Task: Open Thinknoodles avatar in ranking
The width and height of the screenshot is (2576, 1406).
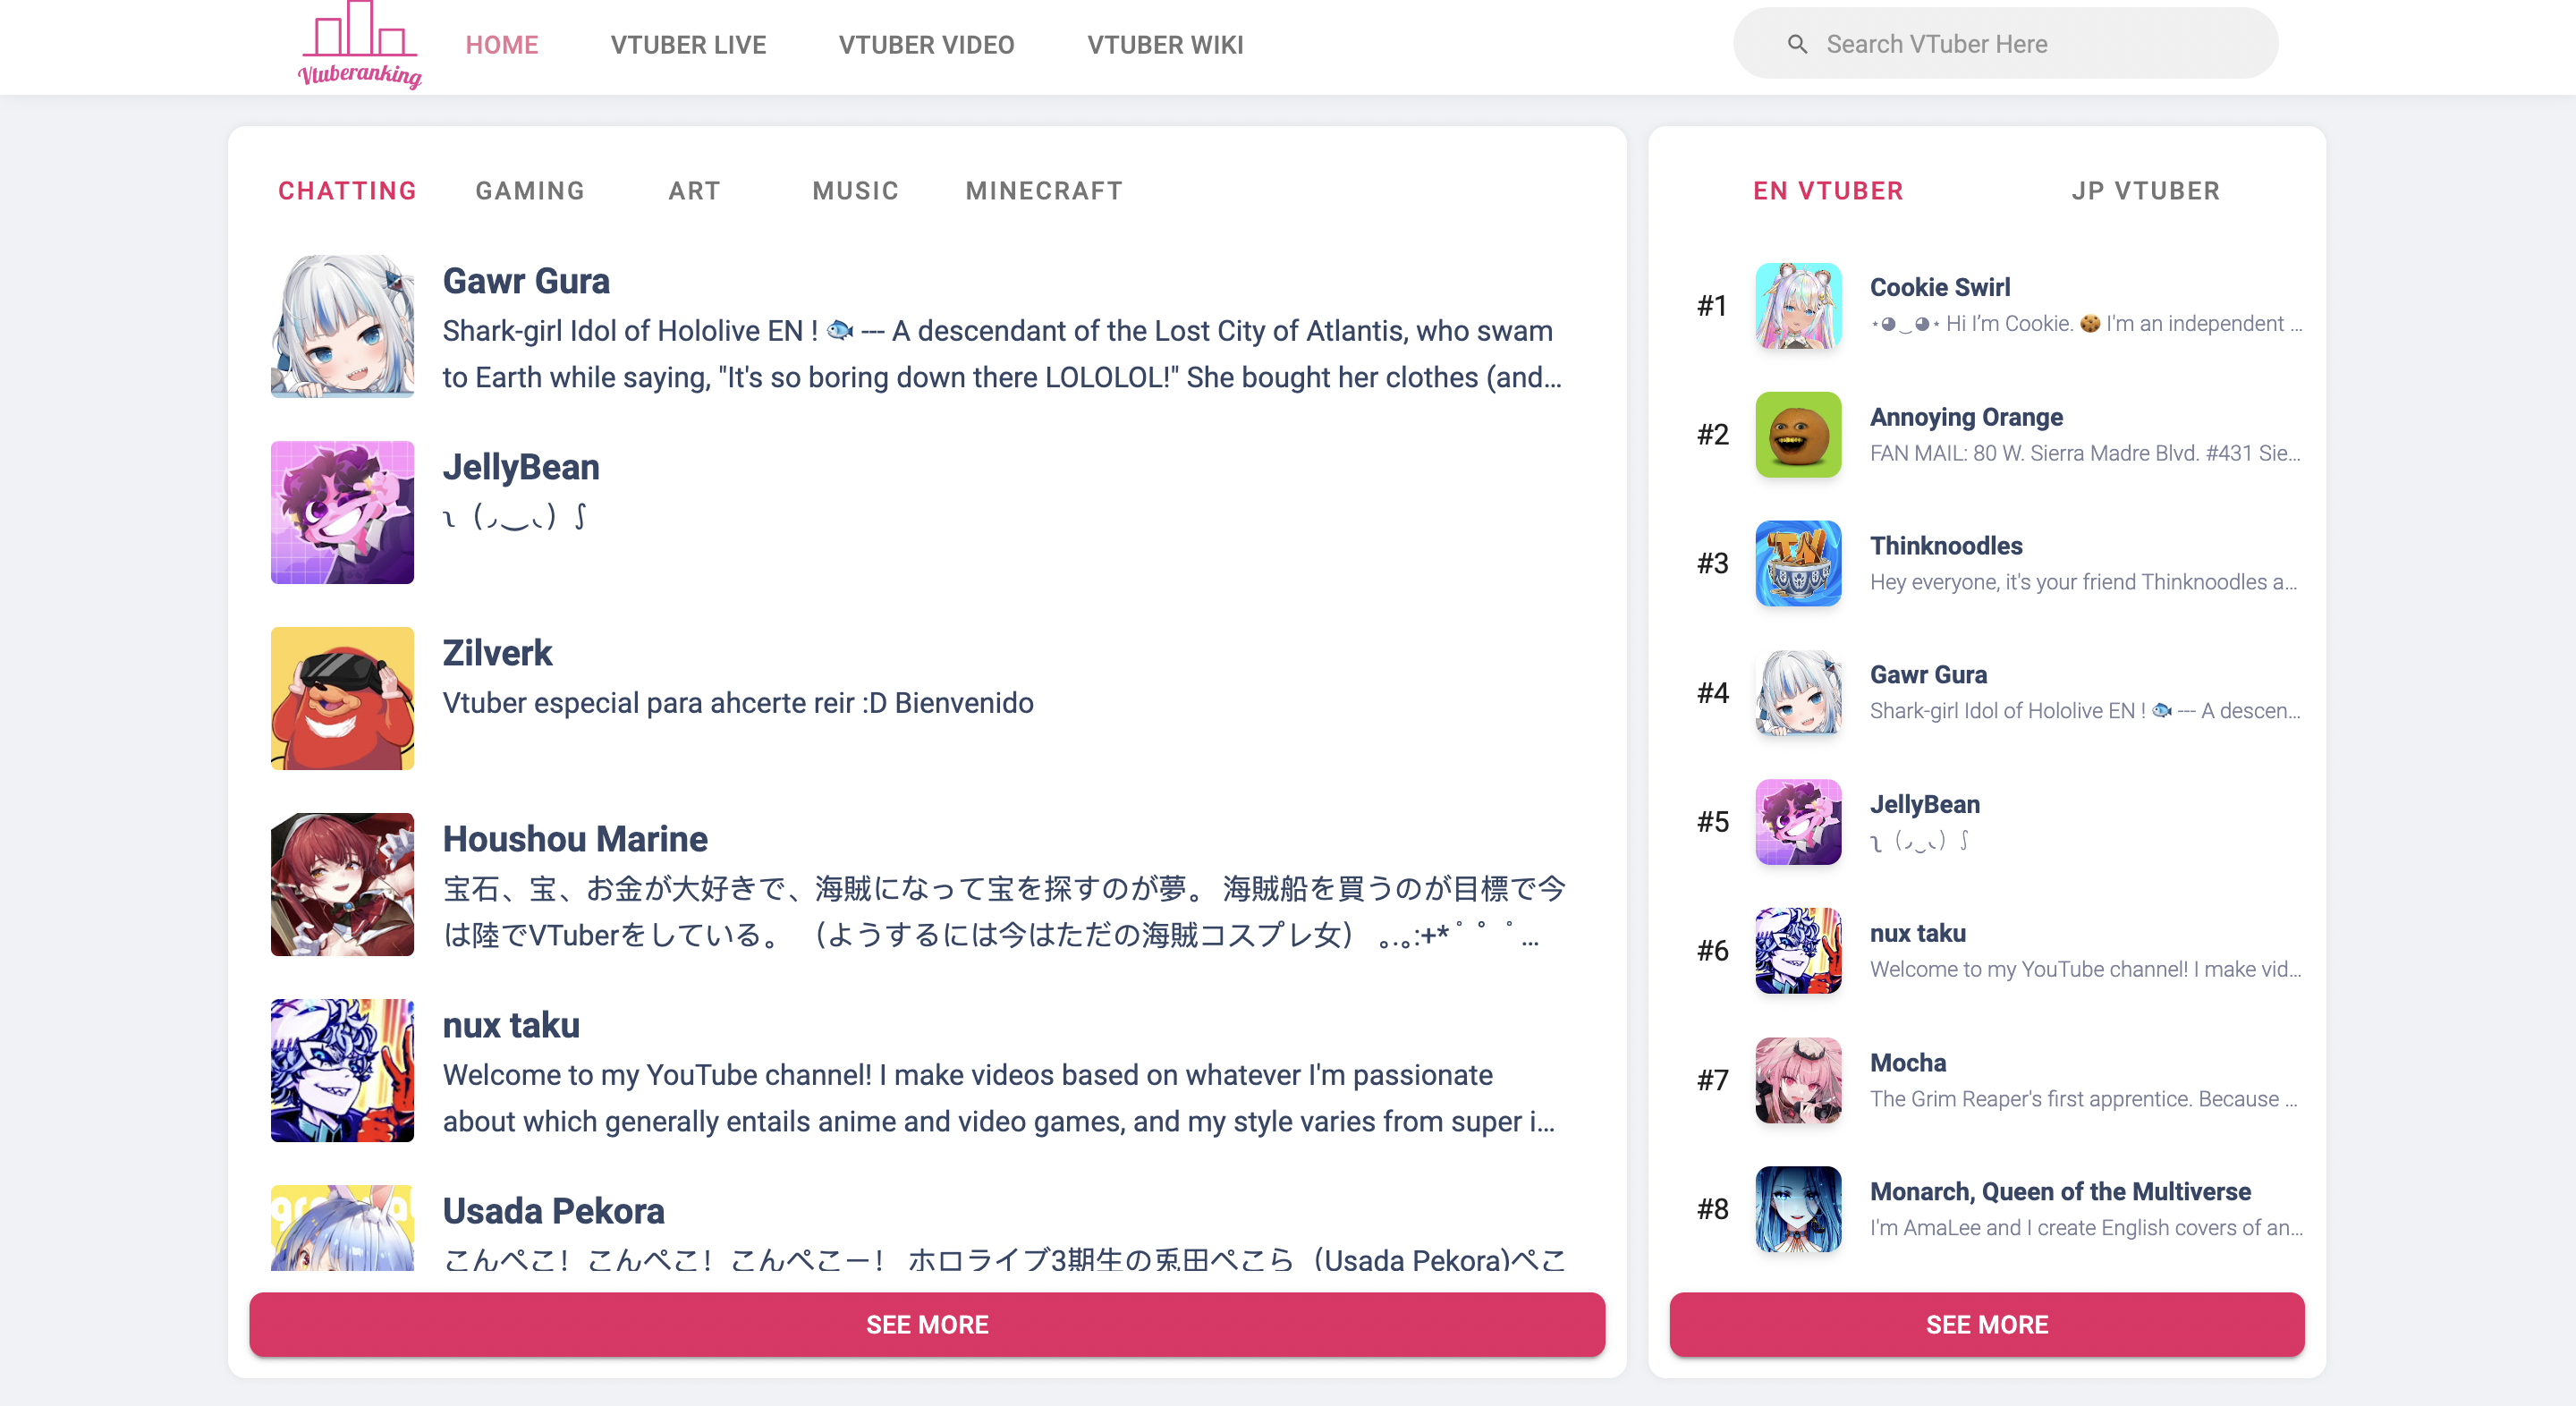Action: click(1798, 563)
